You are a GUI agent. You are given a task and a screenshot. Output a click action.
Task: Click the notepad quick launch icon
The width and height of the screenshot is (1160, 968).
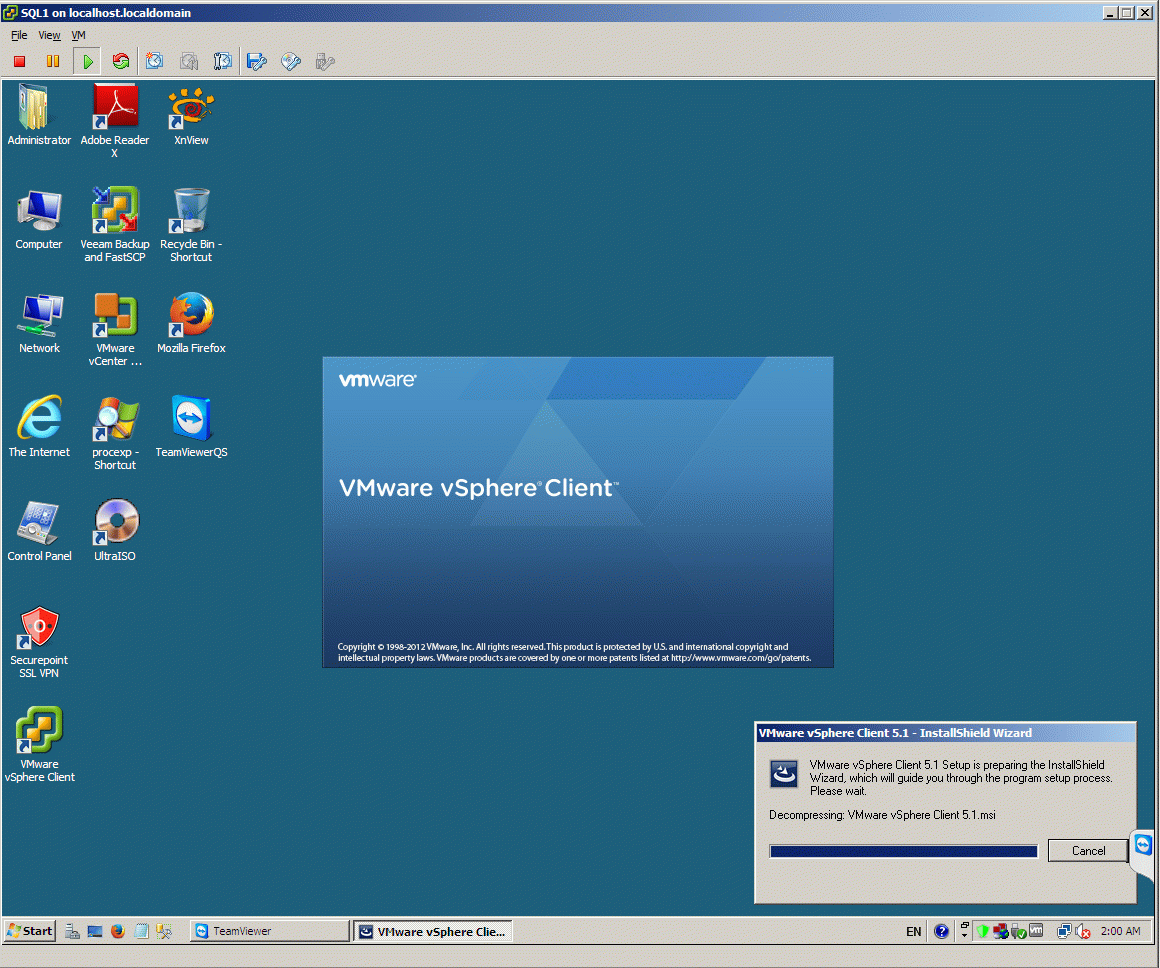(x=141, y=931)
